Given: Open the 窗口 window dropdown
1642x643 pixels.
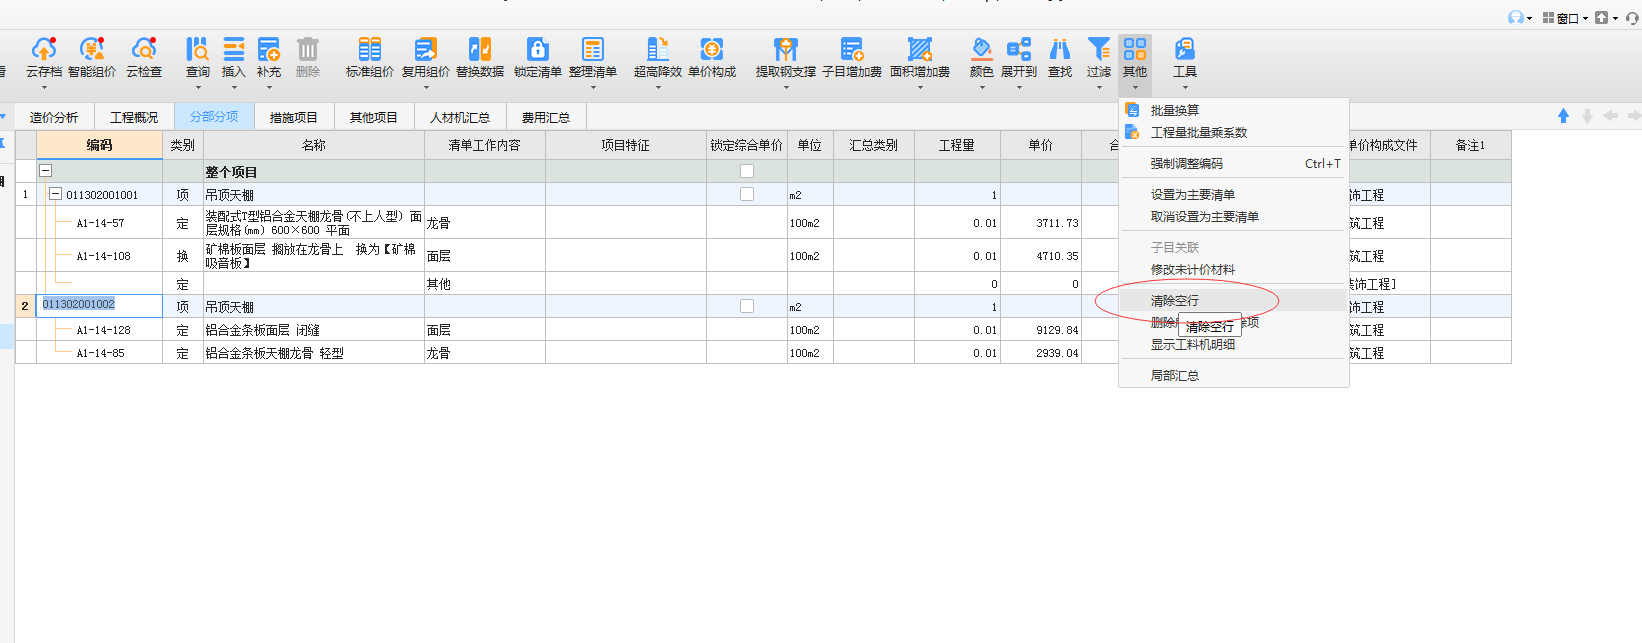Looking at the screenshot, I should (1565, 18).
